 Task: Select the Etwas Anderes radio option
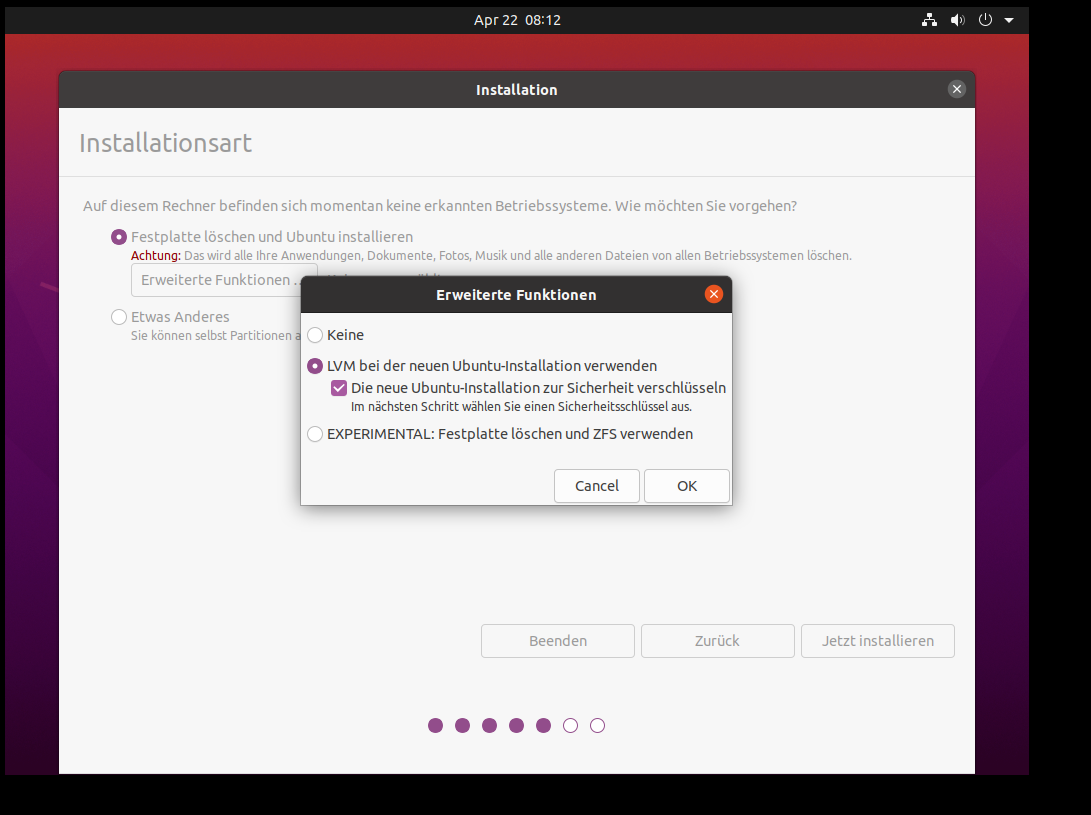[119, 317]
